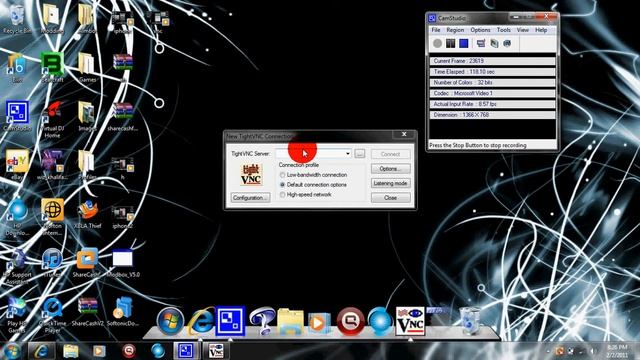Open the CamStudio Region menu
Screen dimensions: 640x360
point(455,30)
